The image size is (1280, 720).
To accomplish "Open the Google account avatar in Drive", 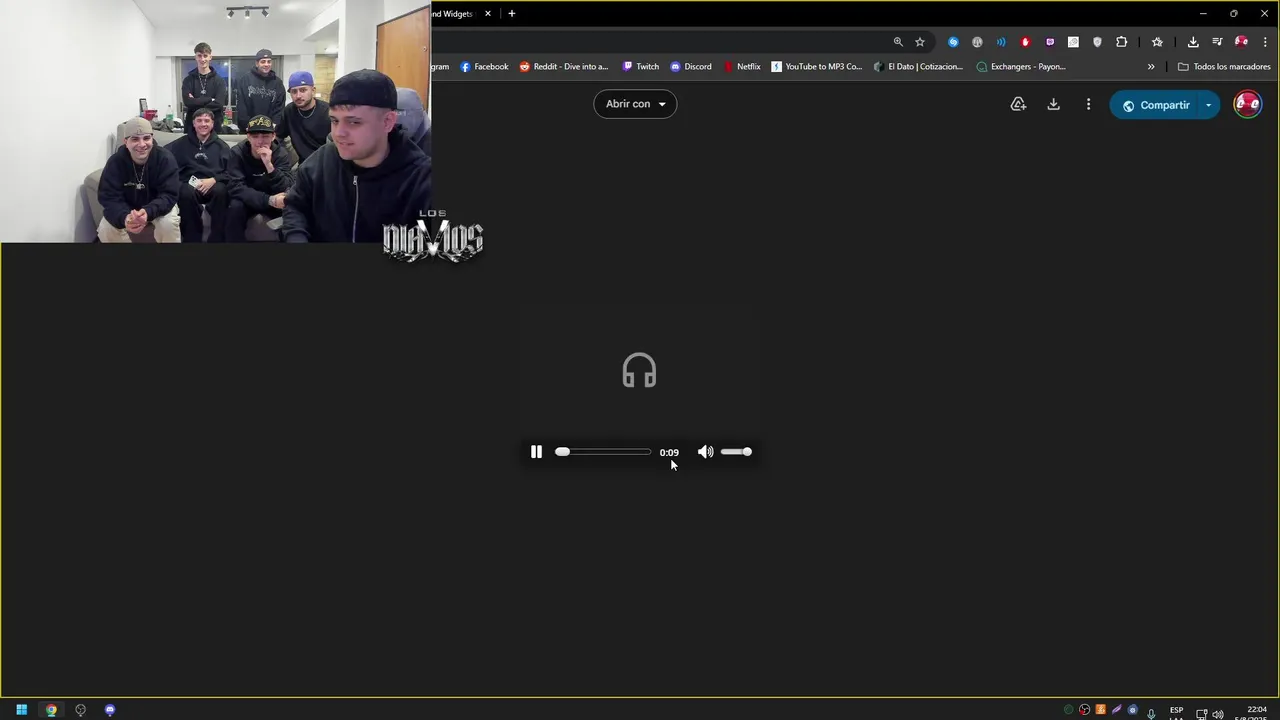I will 1247,104.
